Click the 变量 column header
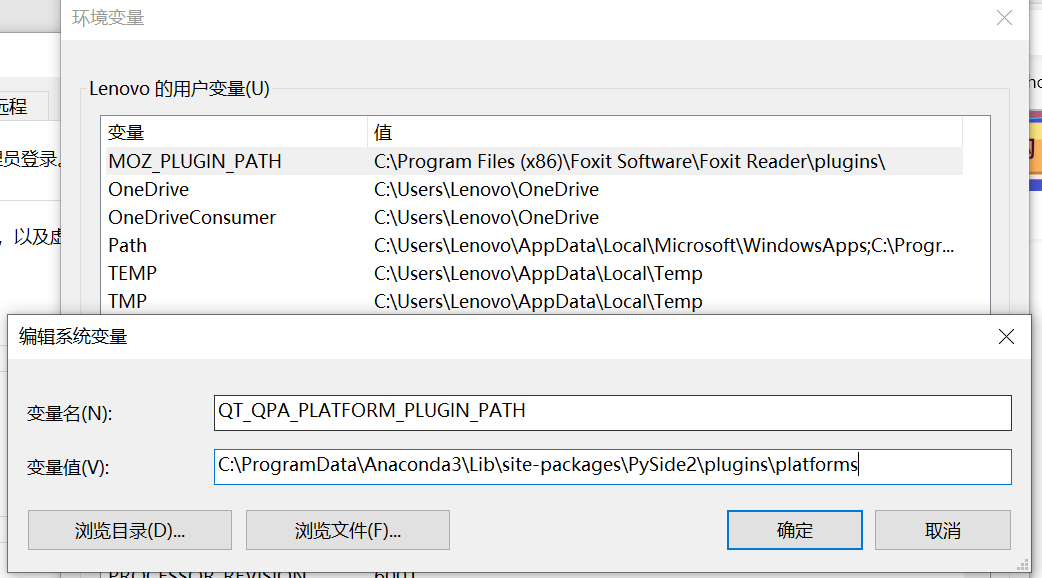Image resolution: width=1042 pixels, height=578 pixels. (x=127, y=132)
